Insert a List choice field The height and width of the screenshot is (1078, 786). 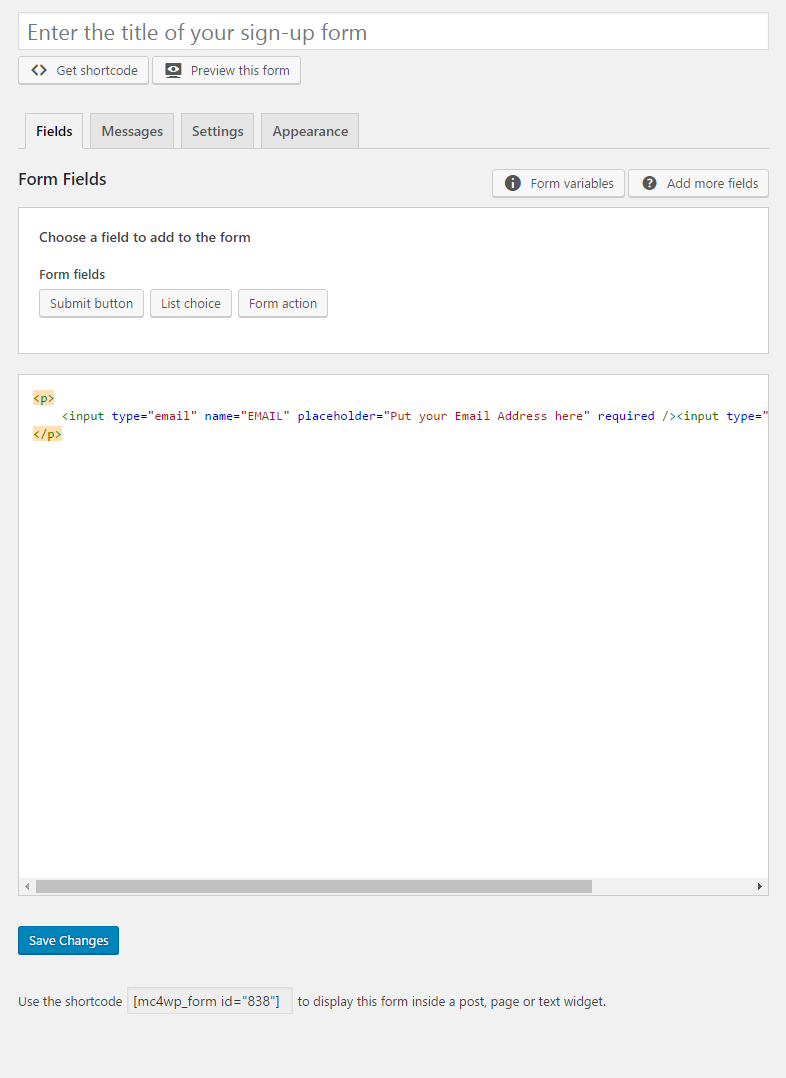tap(191, 303)
